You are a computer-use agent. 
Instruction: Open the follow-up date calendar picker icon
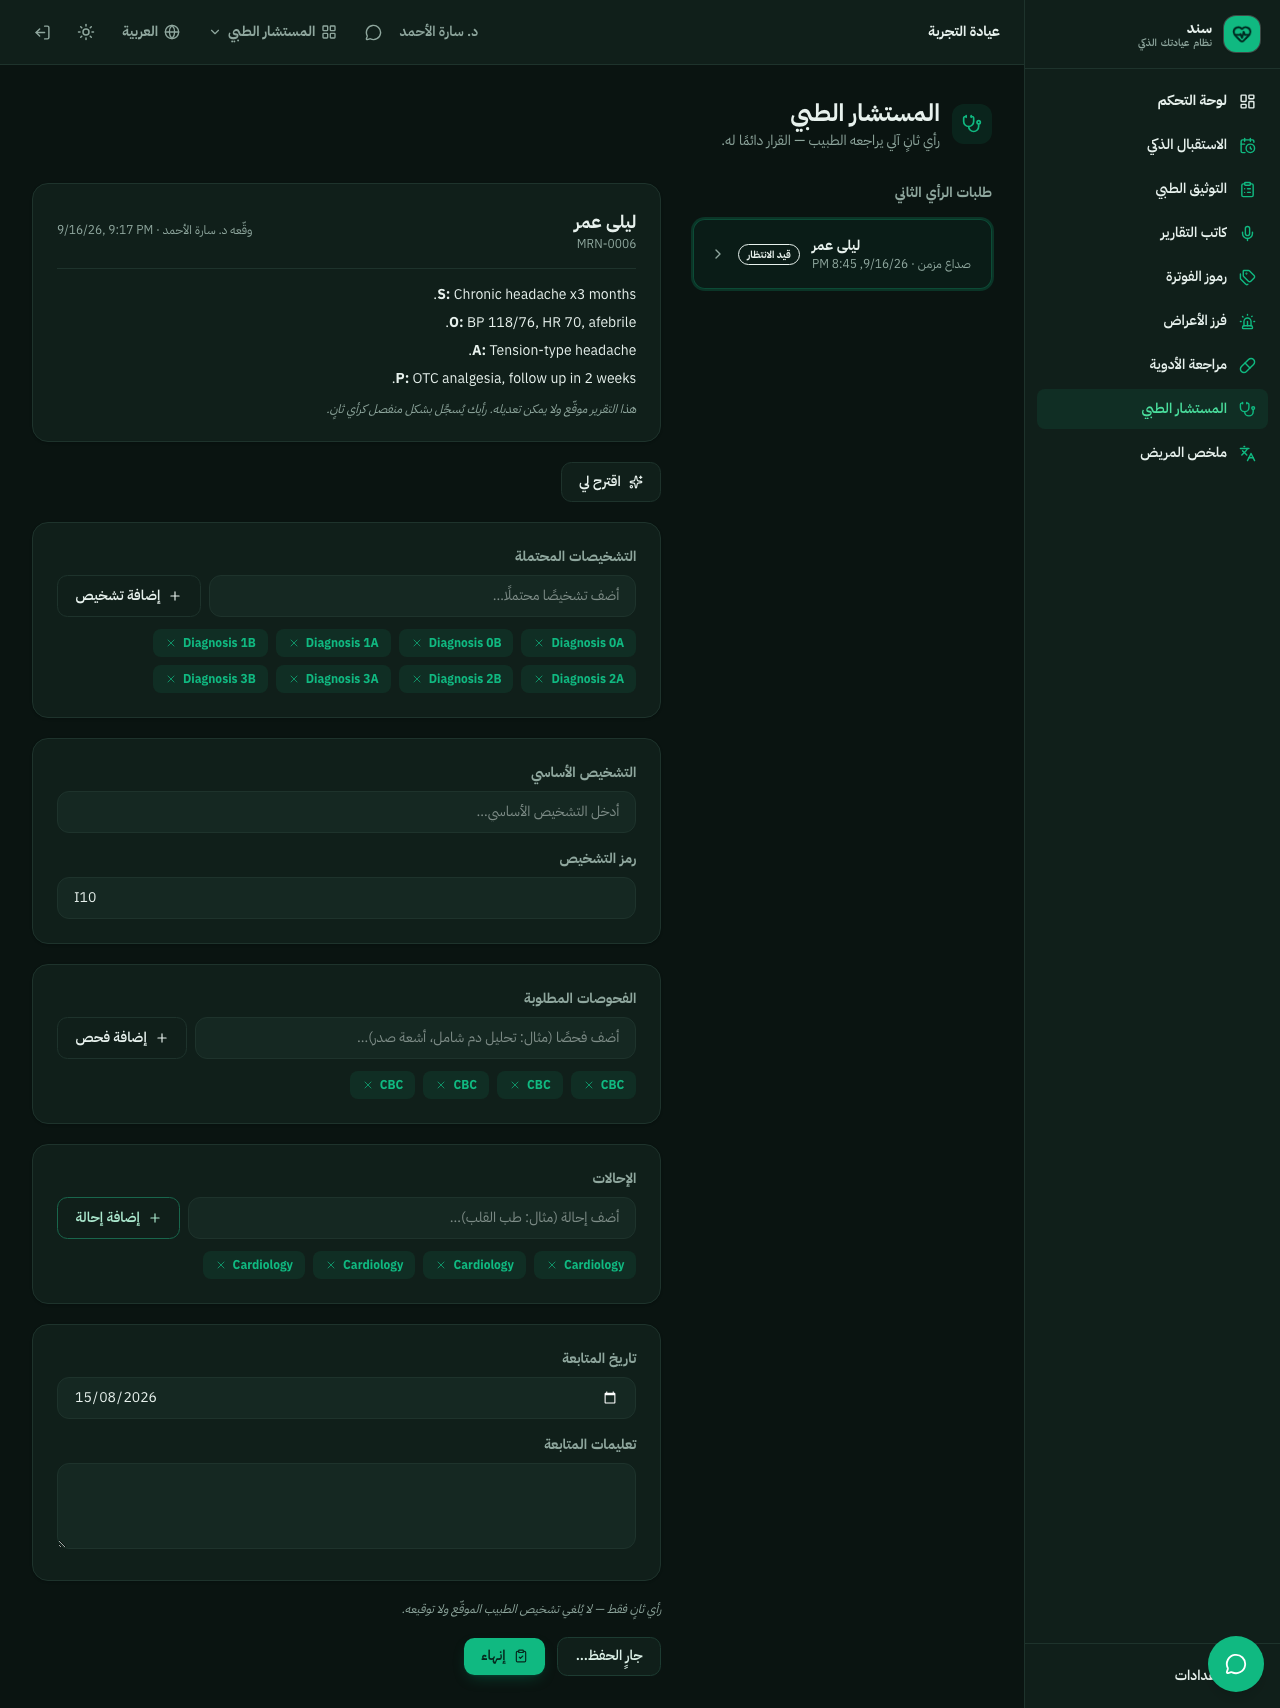point(610,1398)
